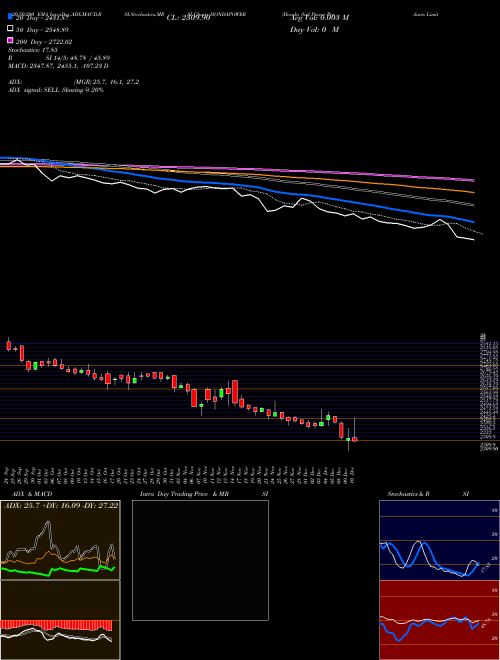
Task: Click the RSI 14/3: 48.78 / 45.89 reading
Action: click(59, 58)
